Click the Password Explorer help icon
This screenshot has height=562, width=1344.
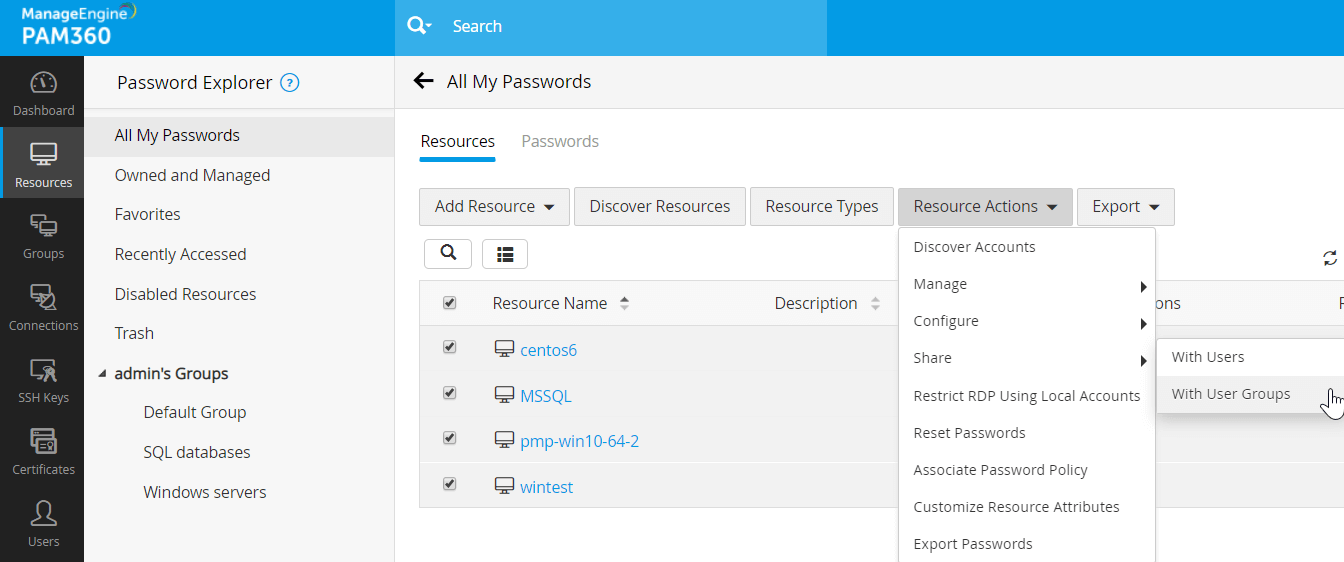[290, 83]
